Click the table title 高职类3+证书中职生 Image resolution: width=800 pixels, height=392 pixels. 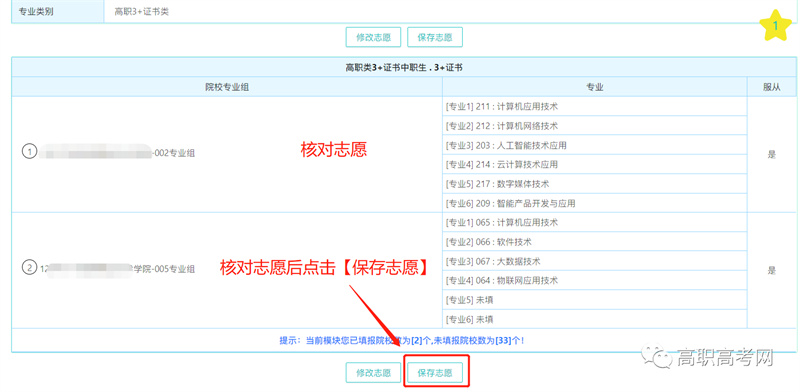(x=404, y=67)
